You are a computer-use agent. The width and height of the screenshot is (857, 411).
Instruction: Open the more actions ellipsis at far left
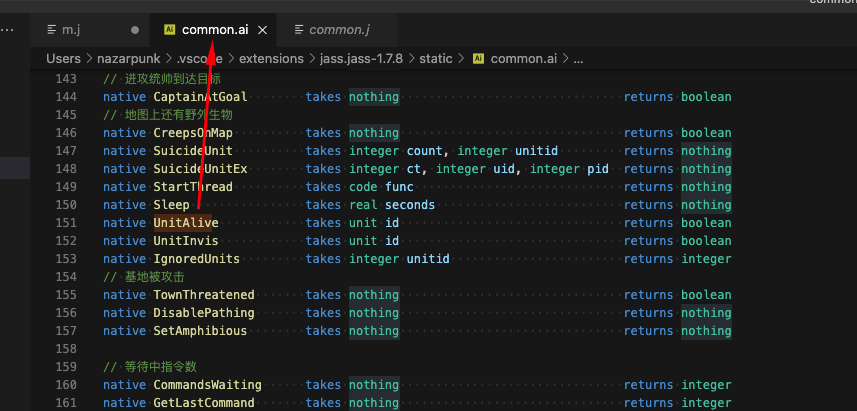point(8,30)
